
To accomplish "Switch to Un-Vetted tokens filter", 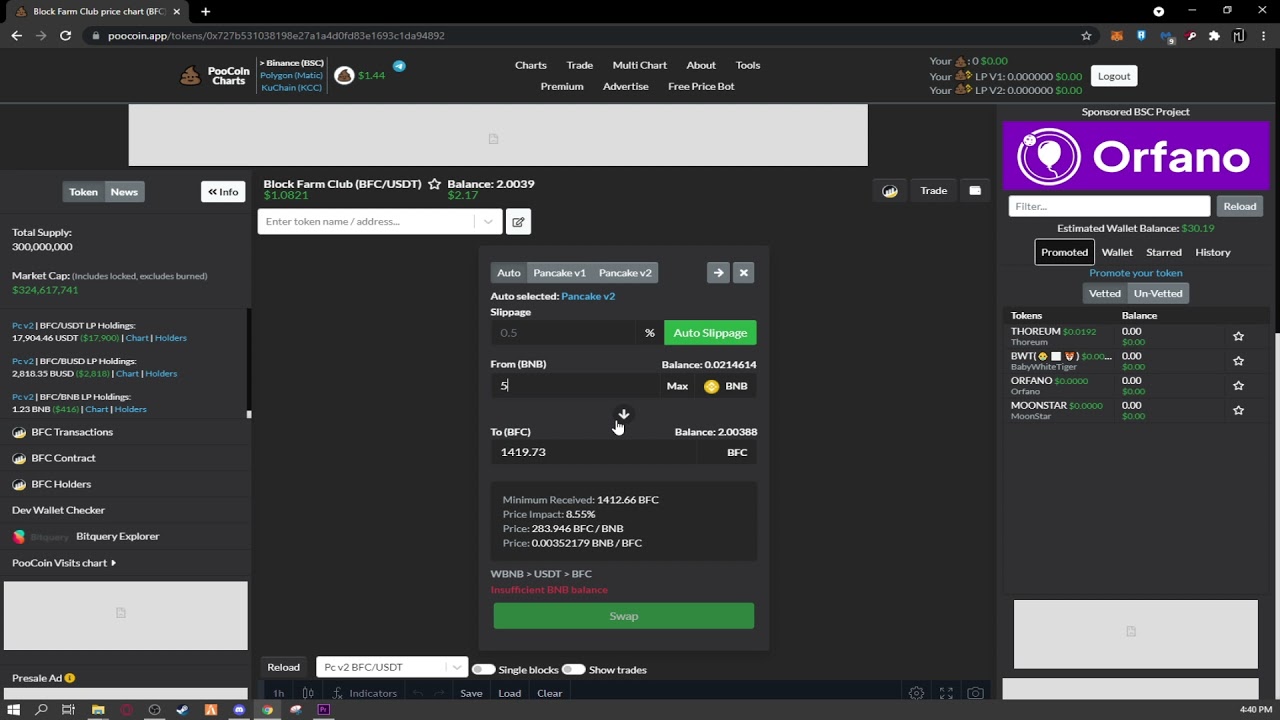I will pos(1158,294).
